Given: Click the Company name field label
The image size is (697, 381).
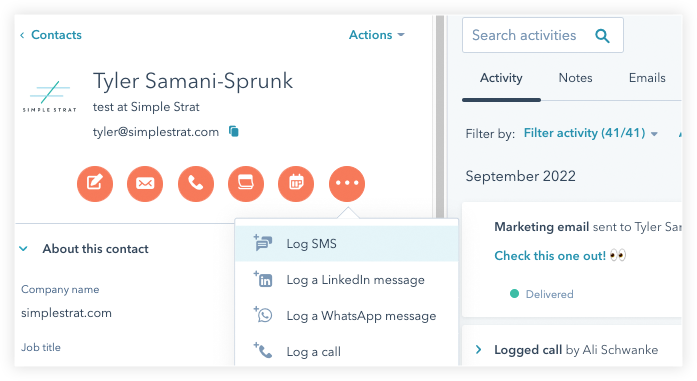Looking at the screenshot, I should pyautogui.click(x=60, y=289).
